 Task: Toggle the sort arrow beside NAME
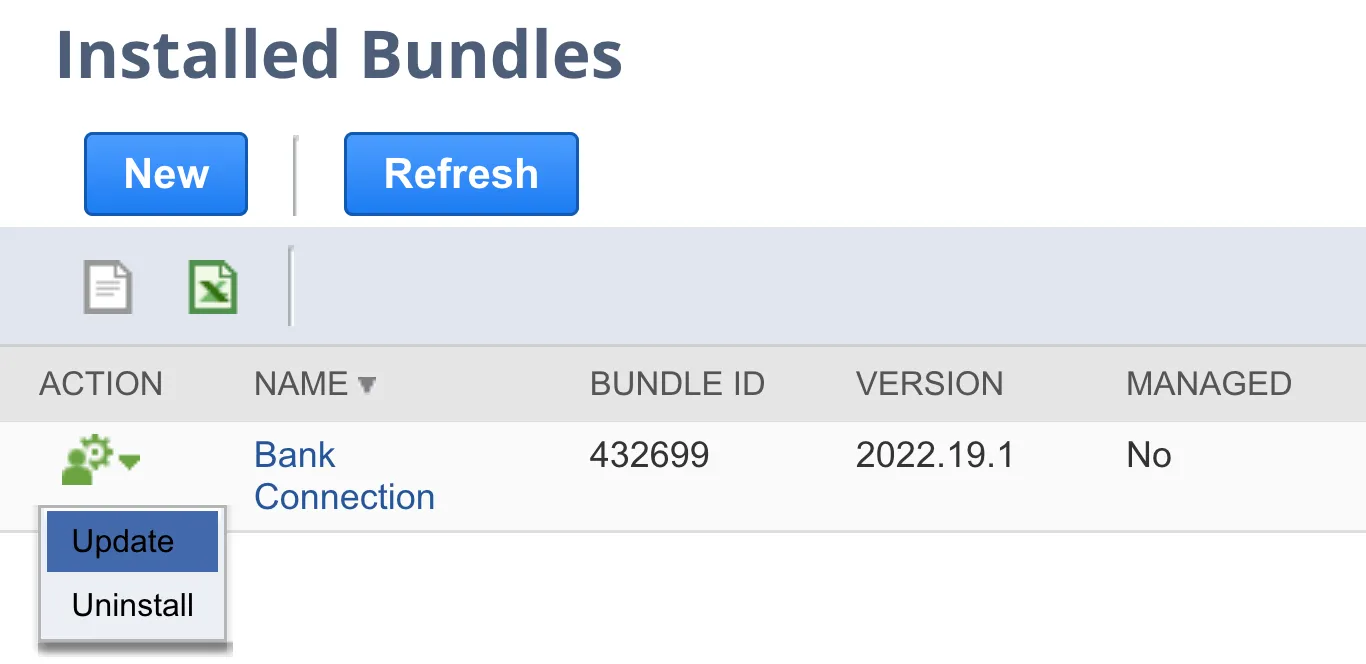pyautogui.click(x=367, y=384)
